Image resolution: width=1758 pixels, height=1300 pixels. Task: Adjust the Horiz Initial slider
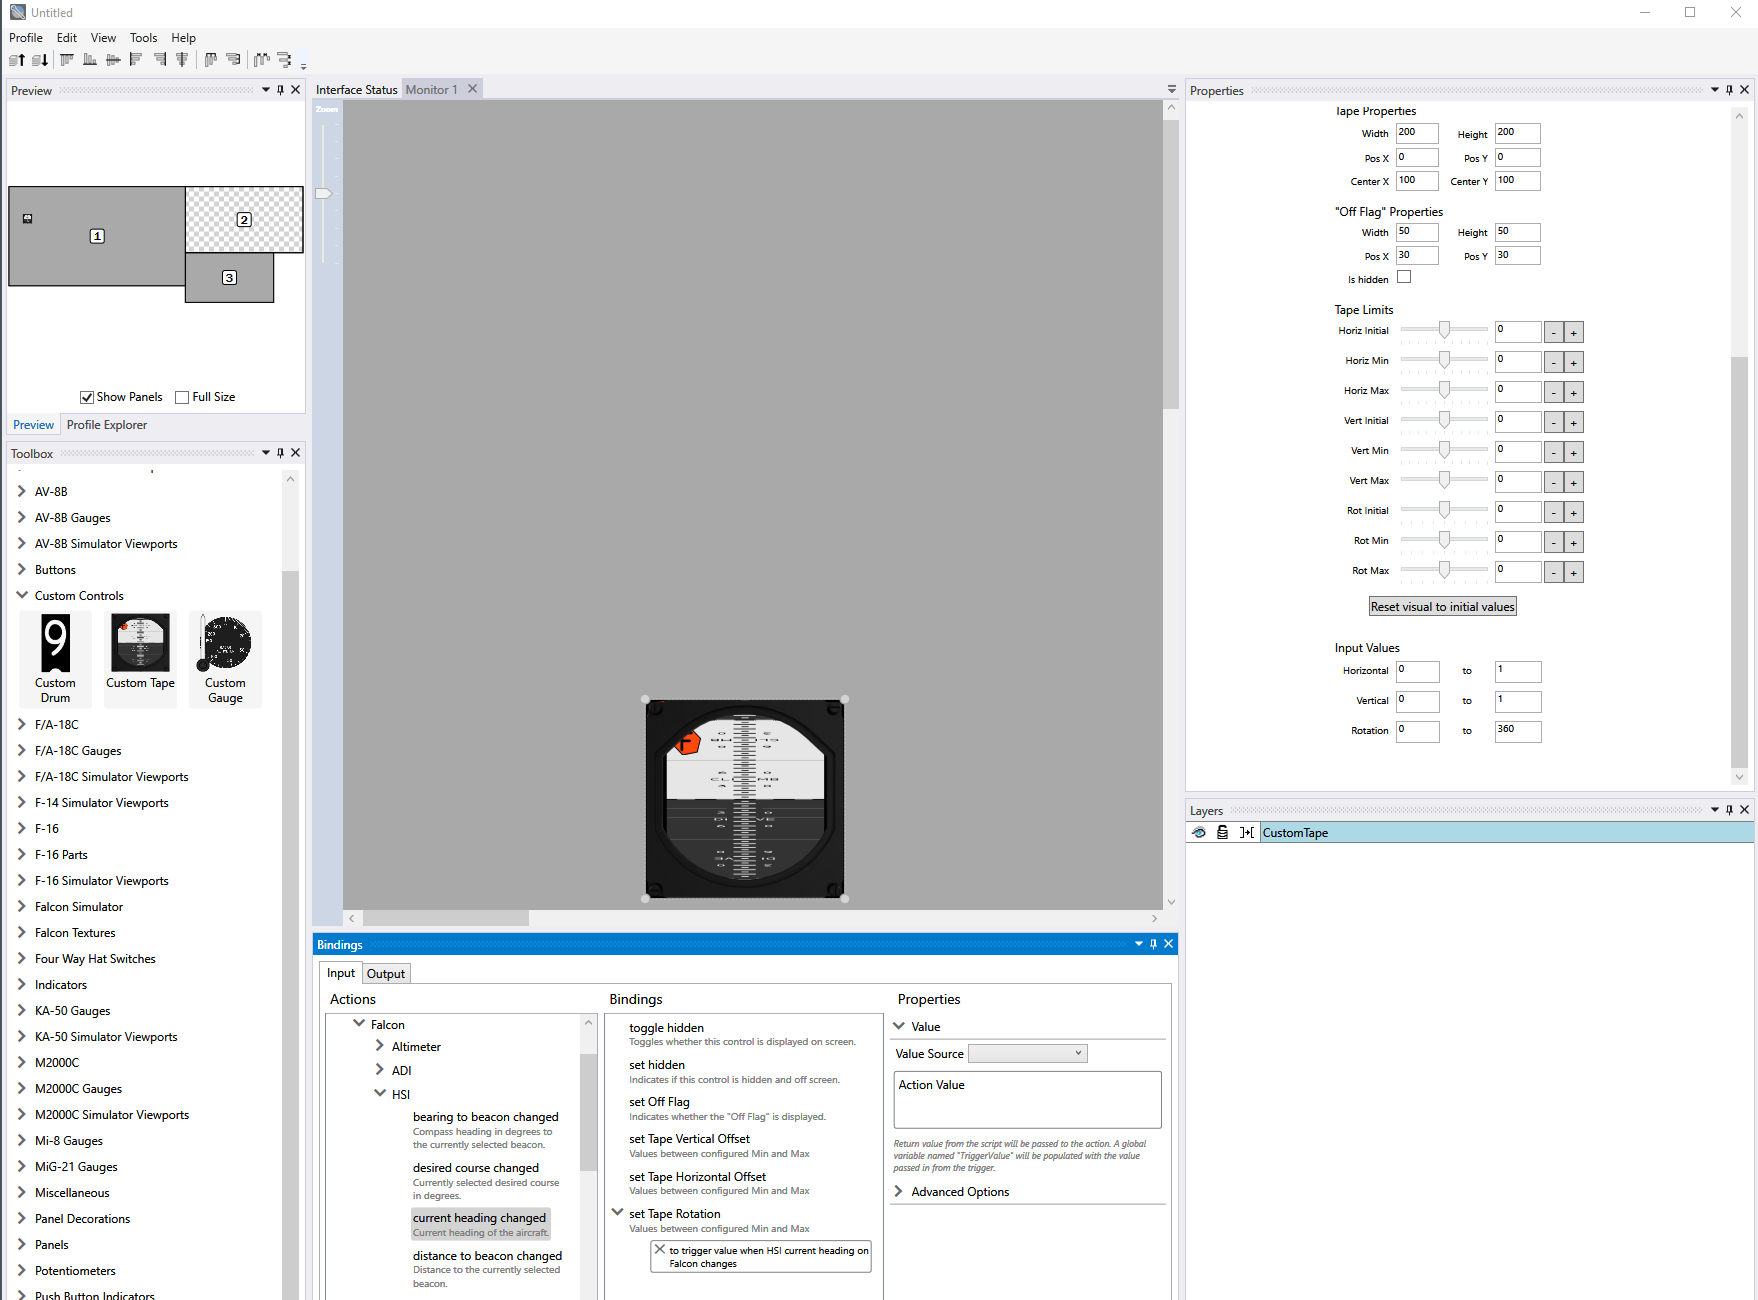(x=1444, y=330)
